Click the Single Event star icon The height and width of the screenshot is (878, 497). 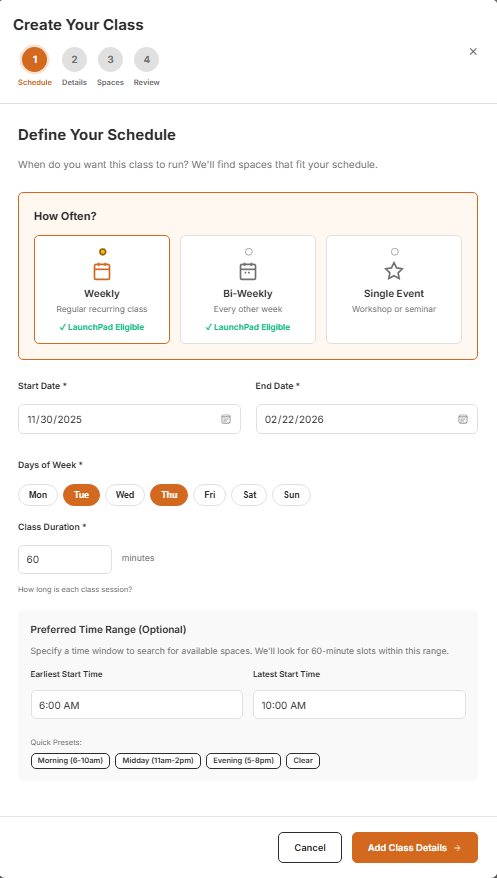[394, 271]
